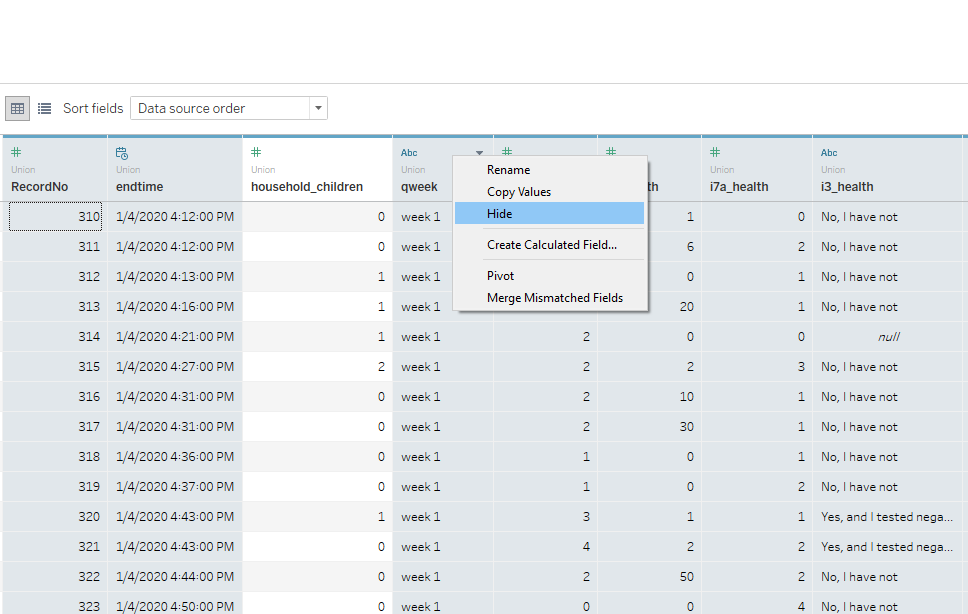Click i3_health Abc data type icon
The height and width of the screenshot is (614, 968).
(829, 153)
